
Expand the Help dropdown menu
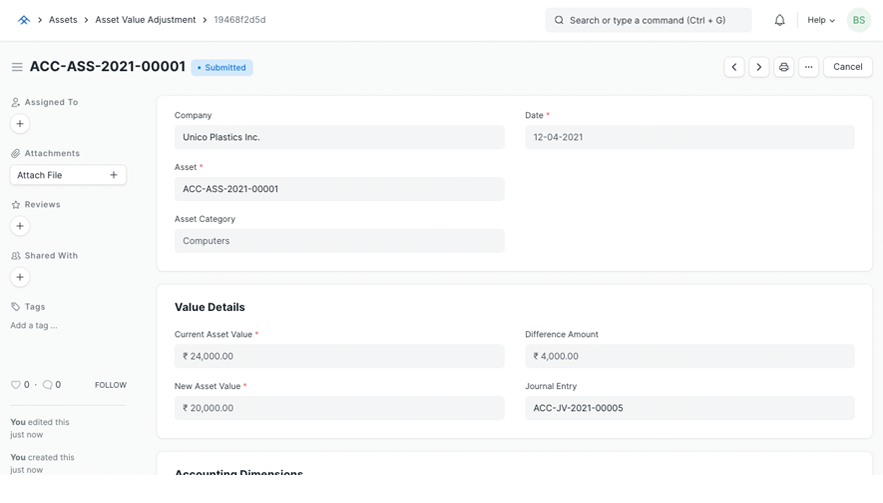click(820, 20)
